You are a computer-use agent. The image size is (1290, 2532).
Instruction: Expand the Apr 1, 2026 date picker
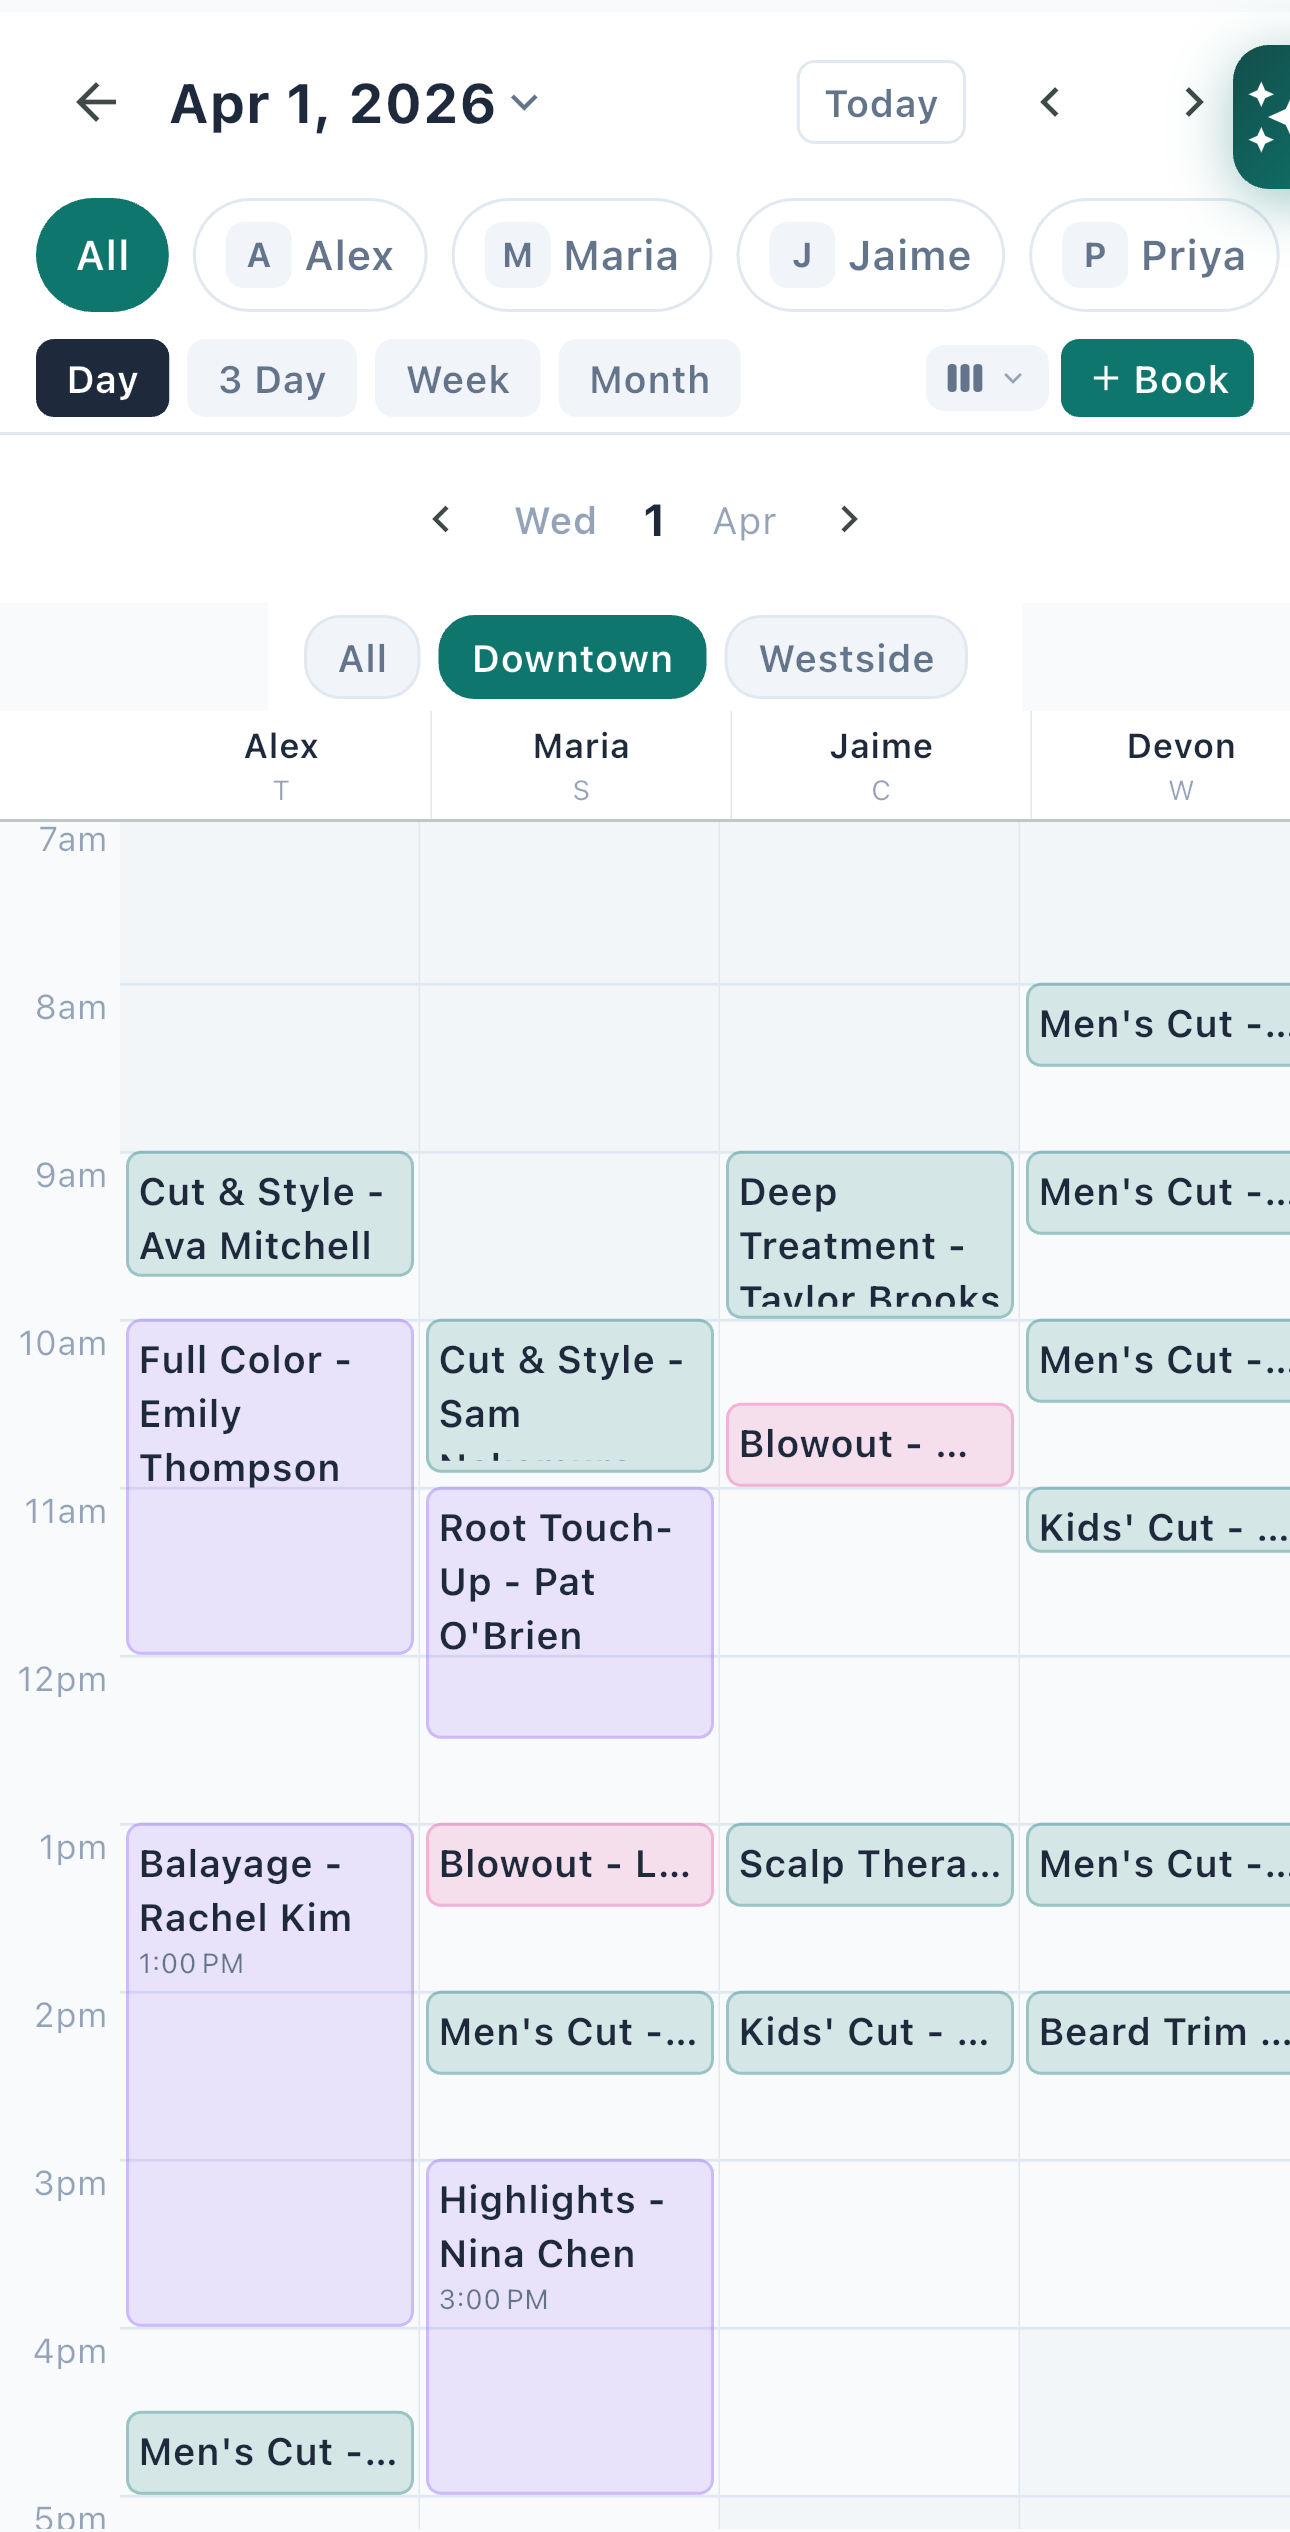pos(355,103)
